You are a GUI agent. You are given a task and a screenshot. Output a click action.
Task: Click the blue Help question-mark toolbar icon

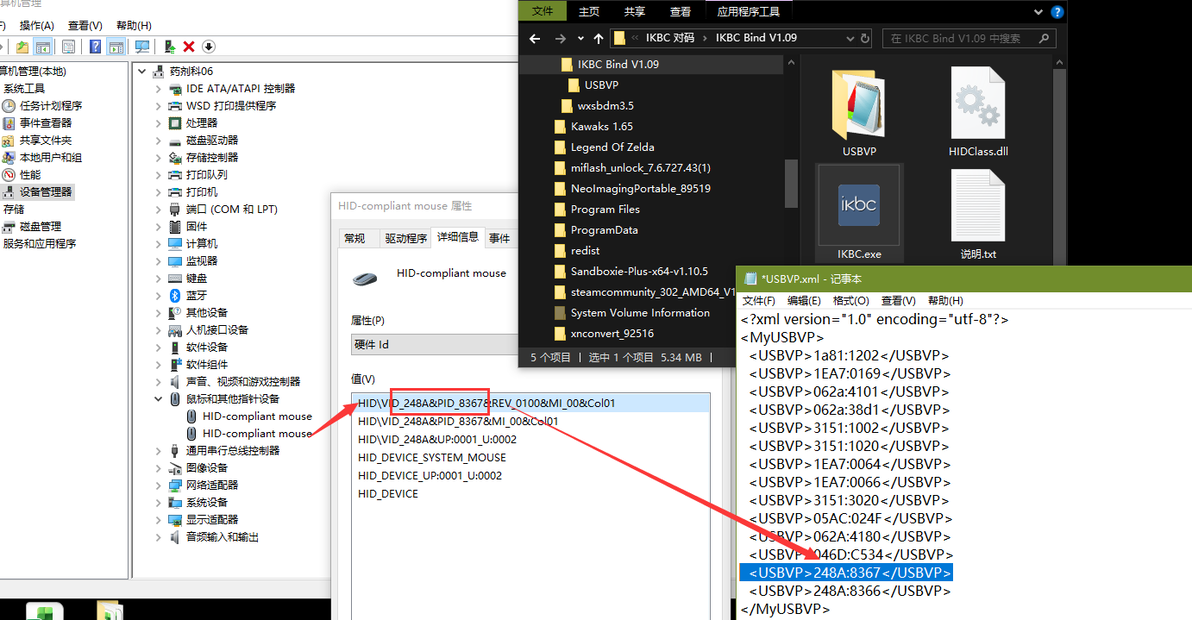point(95,47)
